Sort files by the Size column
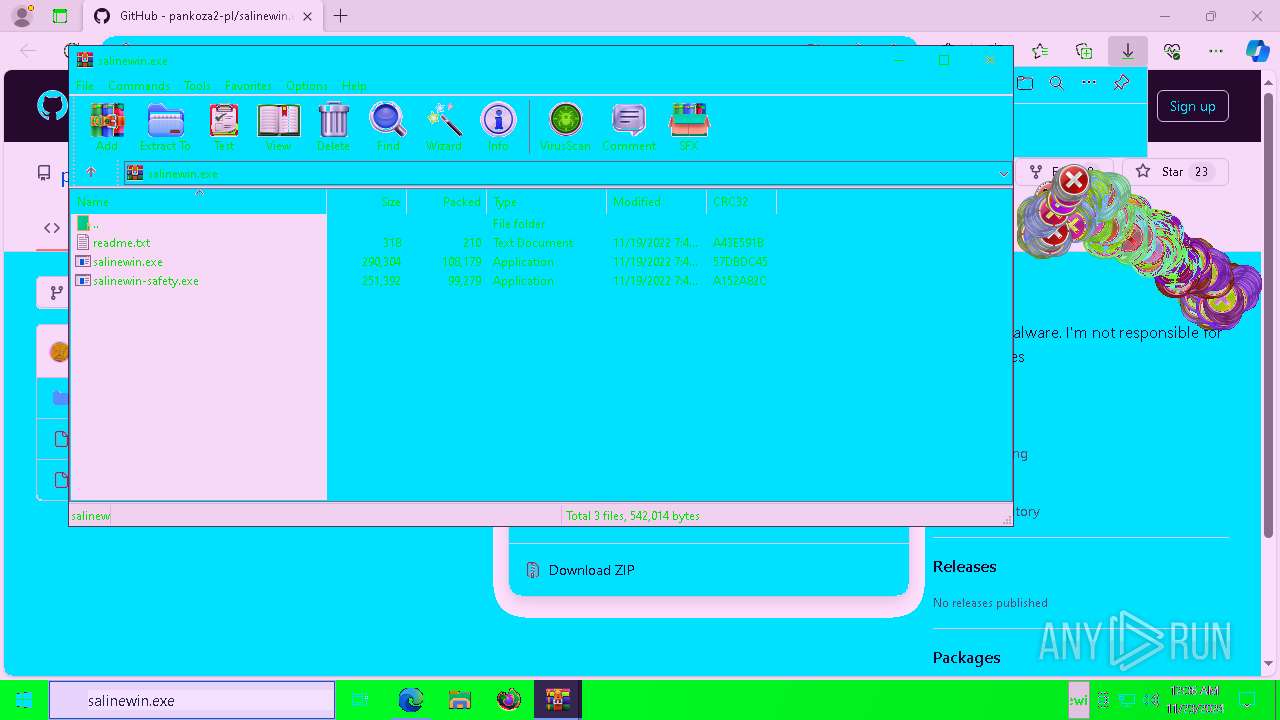This screenshot has width=1280, height=720. (x=366, y=202)
